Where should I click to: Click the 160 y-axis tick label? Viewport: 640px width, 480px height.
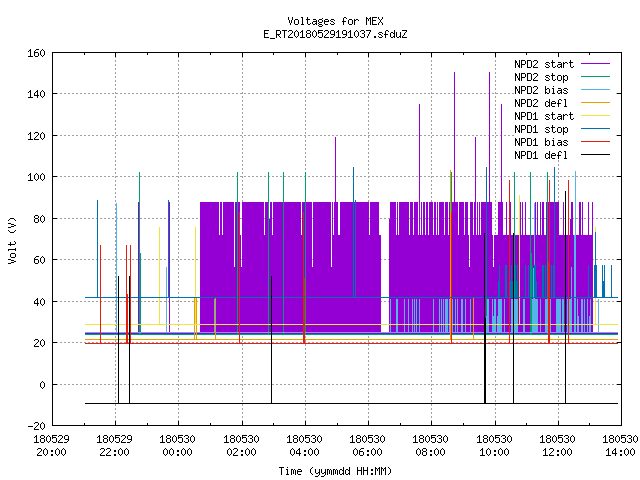(x=36, y=53)
